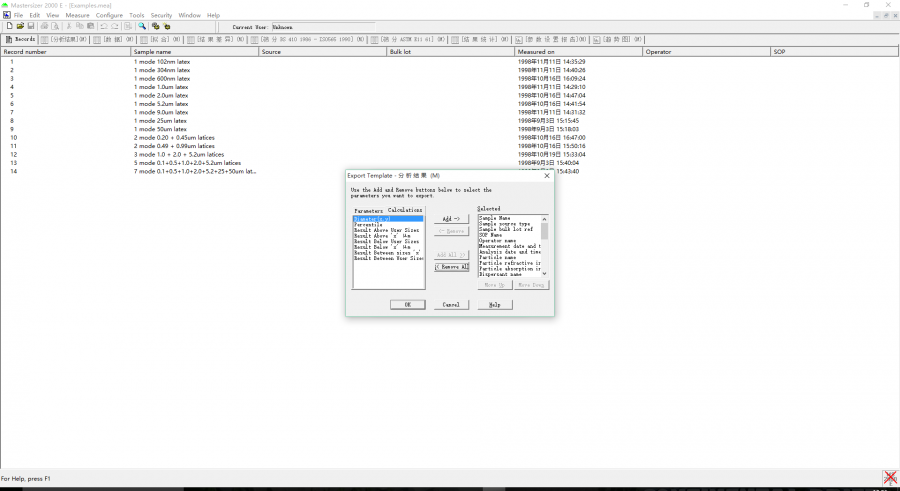900x491 pixels.
Task: Open the Help menu
Action: coord(214,16)
